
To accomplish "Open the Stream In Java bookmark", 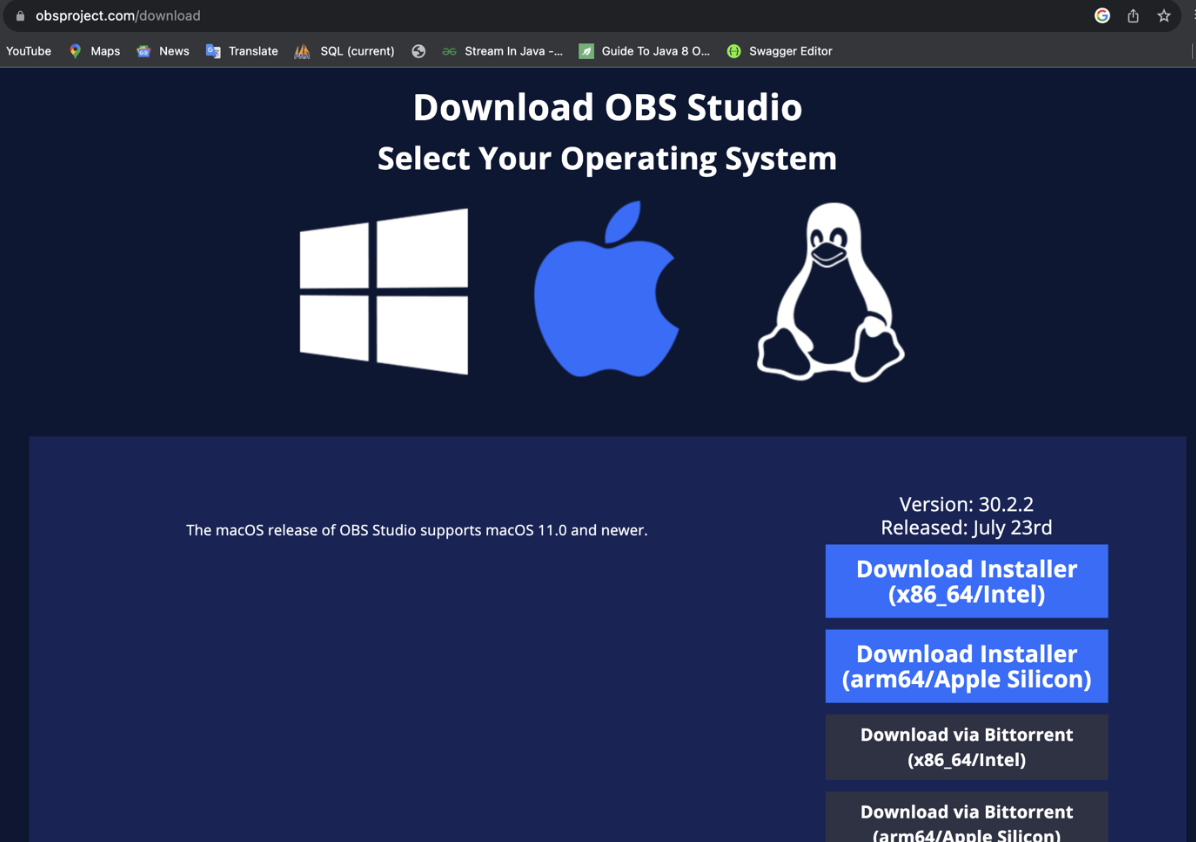I will [x=502, y=51].
